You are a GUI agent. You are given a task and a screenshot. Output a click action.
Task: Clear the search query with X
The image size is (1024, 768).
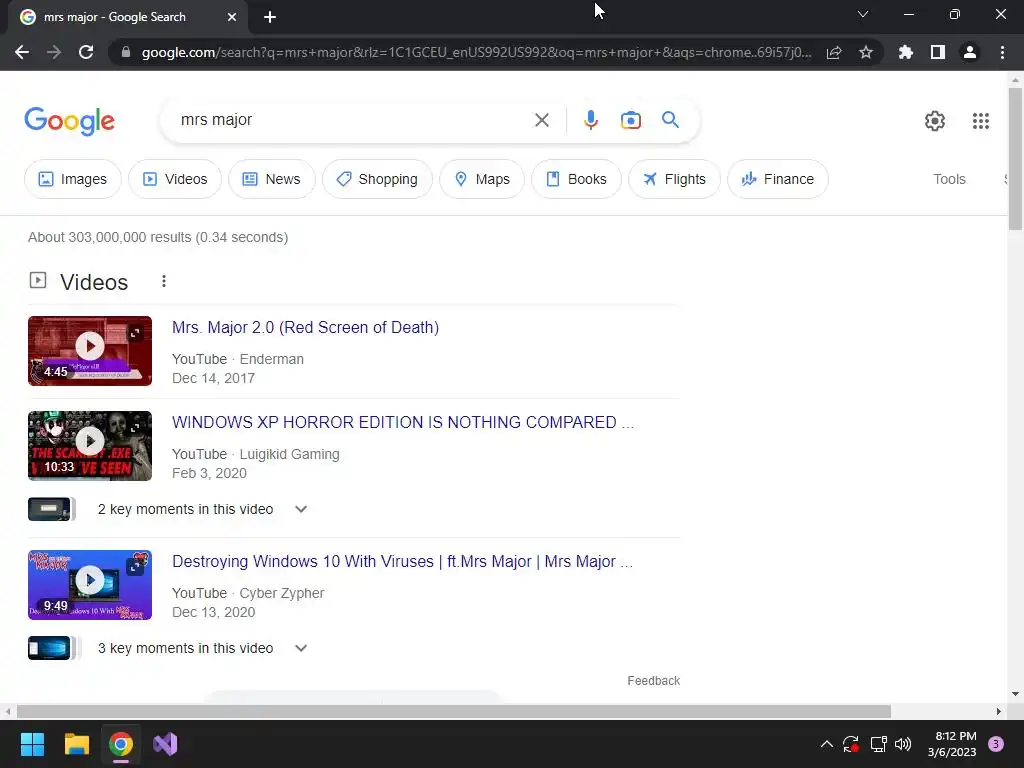point(541,120)
